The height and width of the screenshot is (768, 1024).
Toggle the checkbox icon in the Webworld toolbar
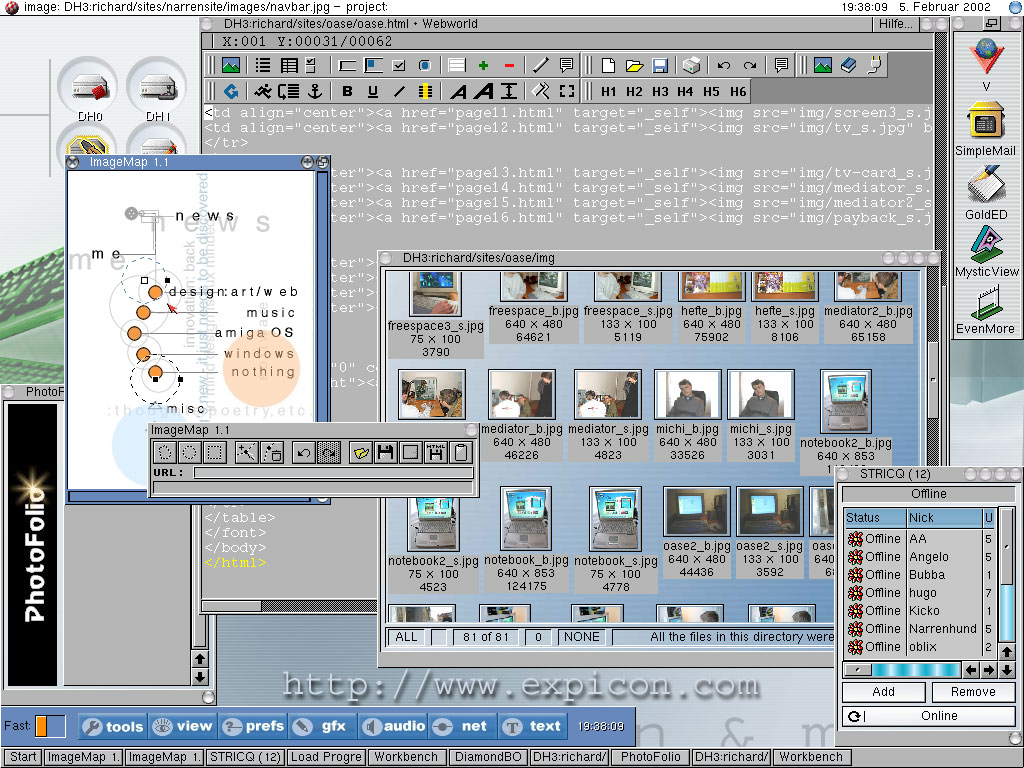point(399,66)
